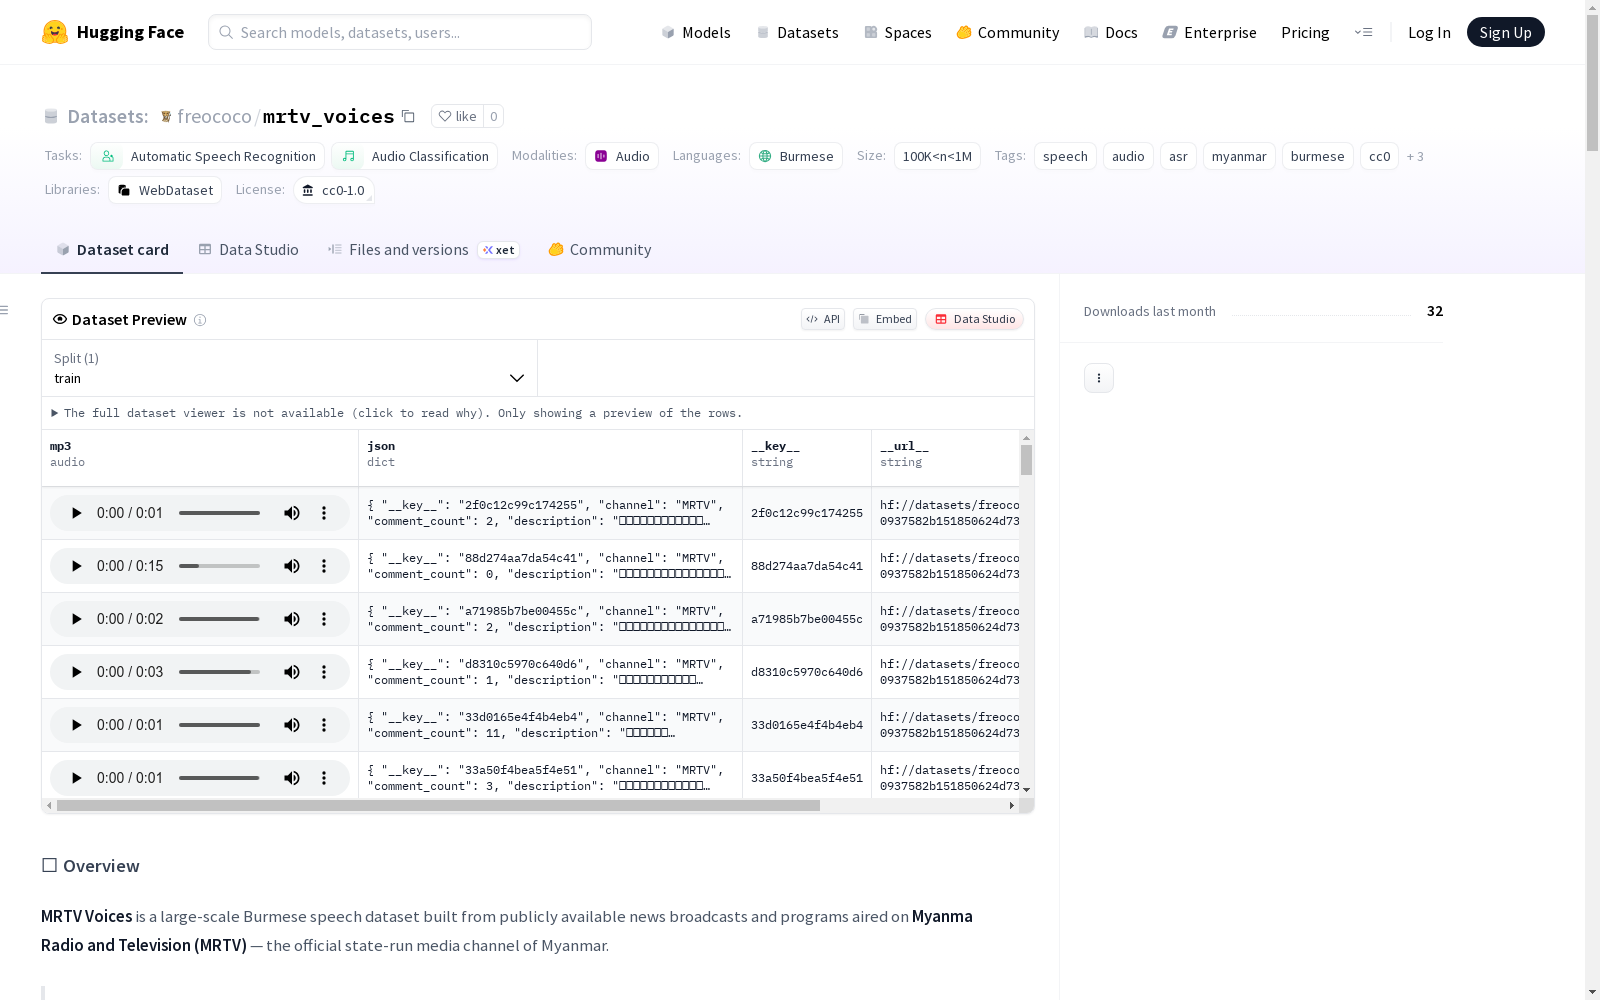The width and height of the screenshot is (1600, 1000).
Task: Select key cell d8310c5970c640d6
Action: [x=807, y=672]
